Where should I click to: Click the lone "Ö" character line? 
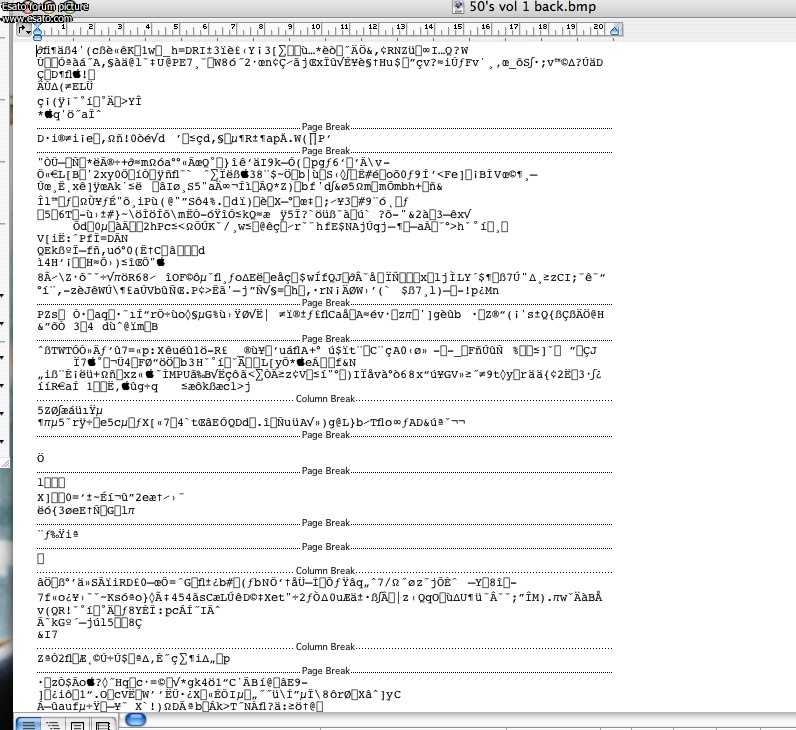tap(41, 458)
